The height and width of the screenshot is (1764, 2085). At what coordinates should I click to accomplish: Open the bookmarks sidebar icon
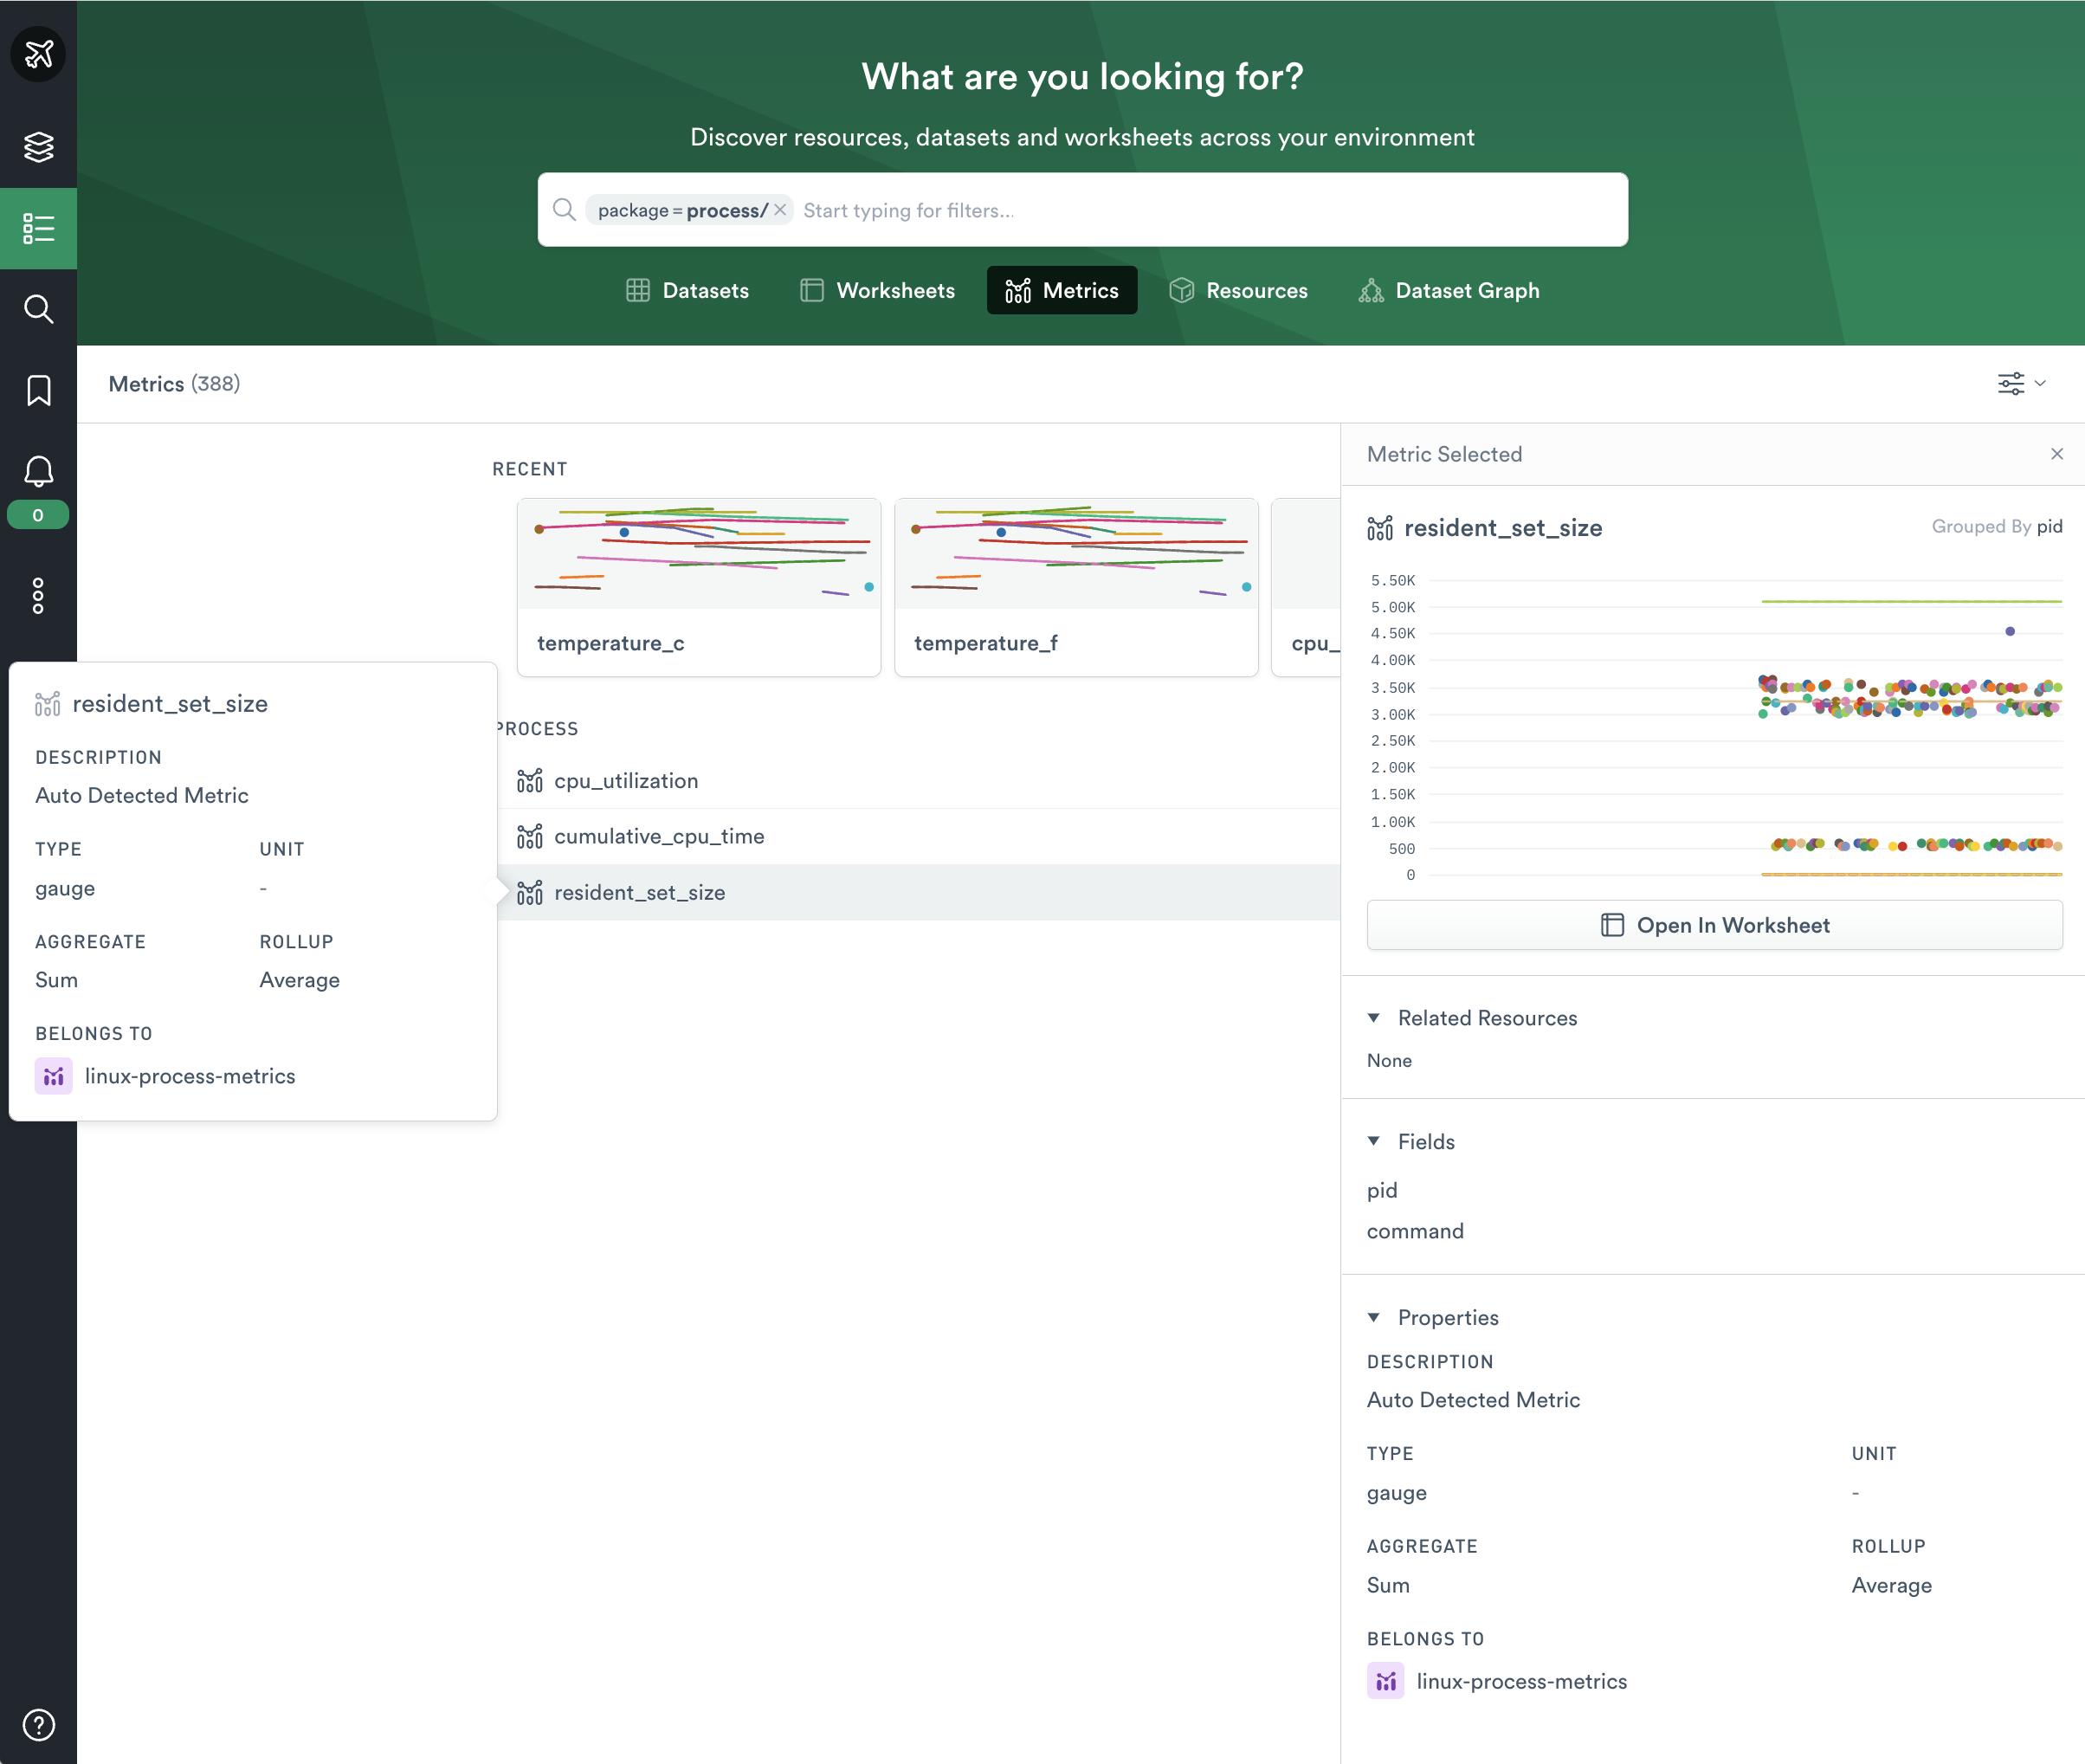[38, 390]
